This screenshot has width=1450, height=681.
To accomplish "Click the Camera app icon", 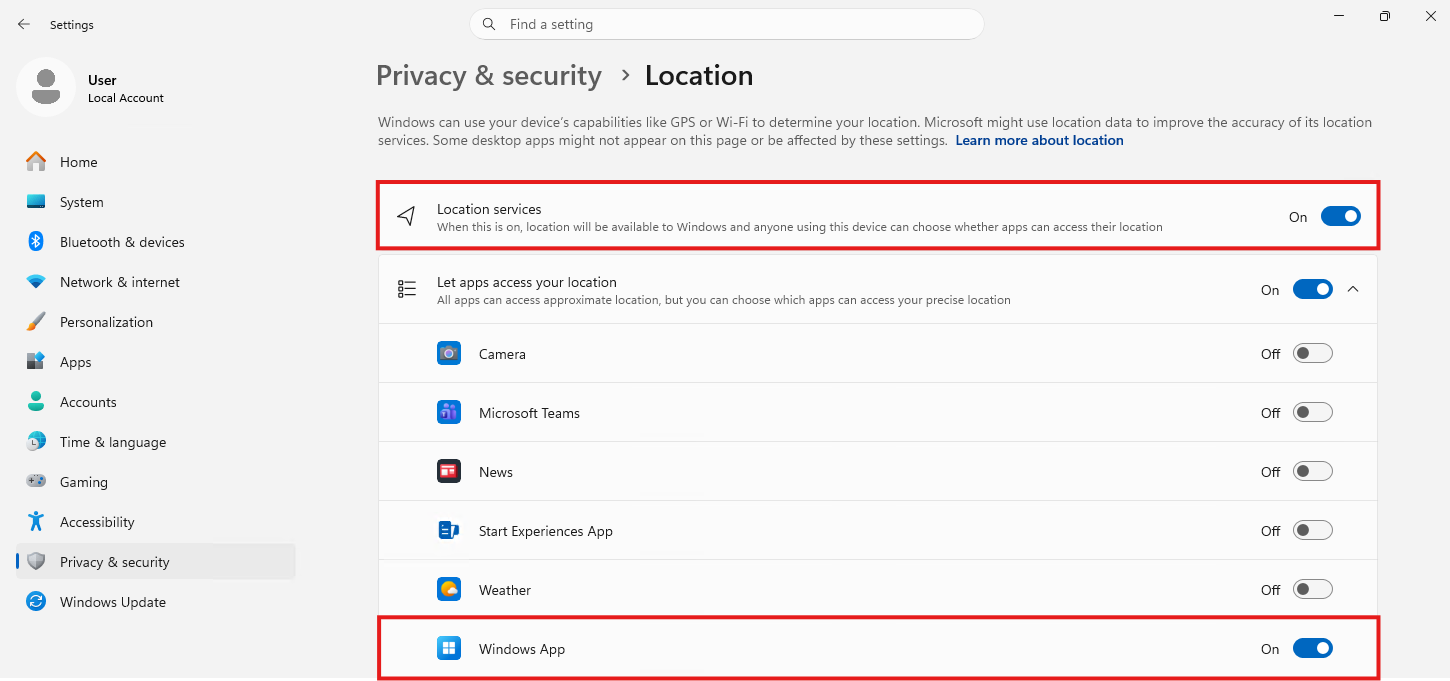I will pos(449,353).
